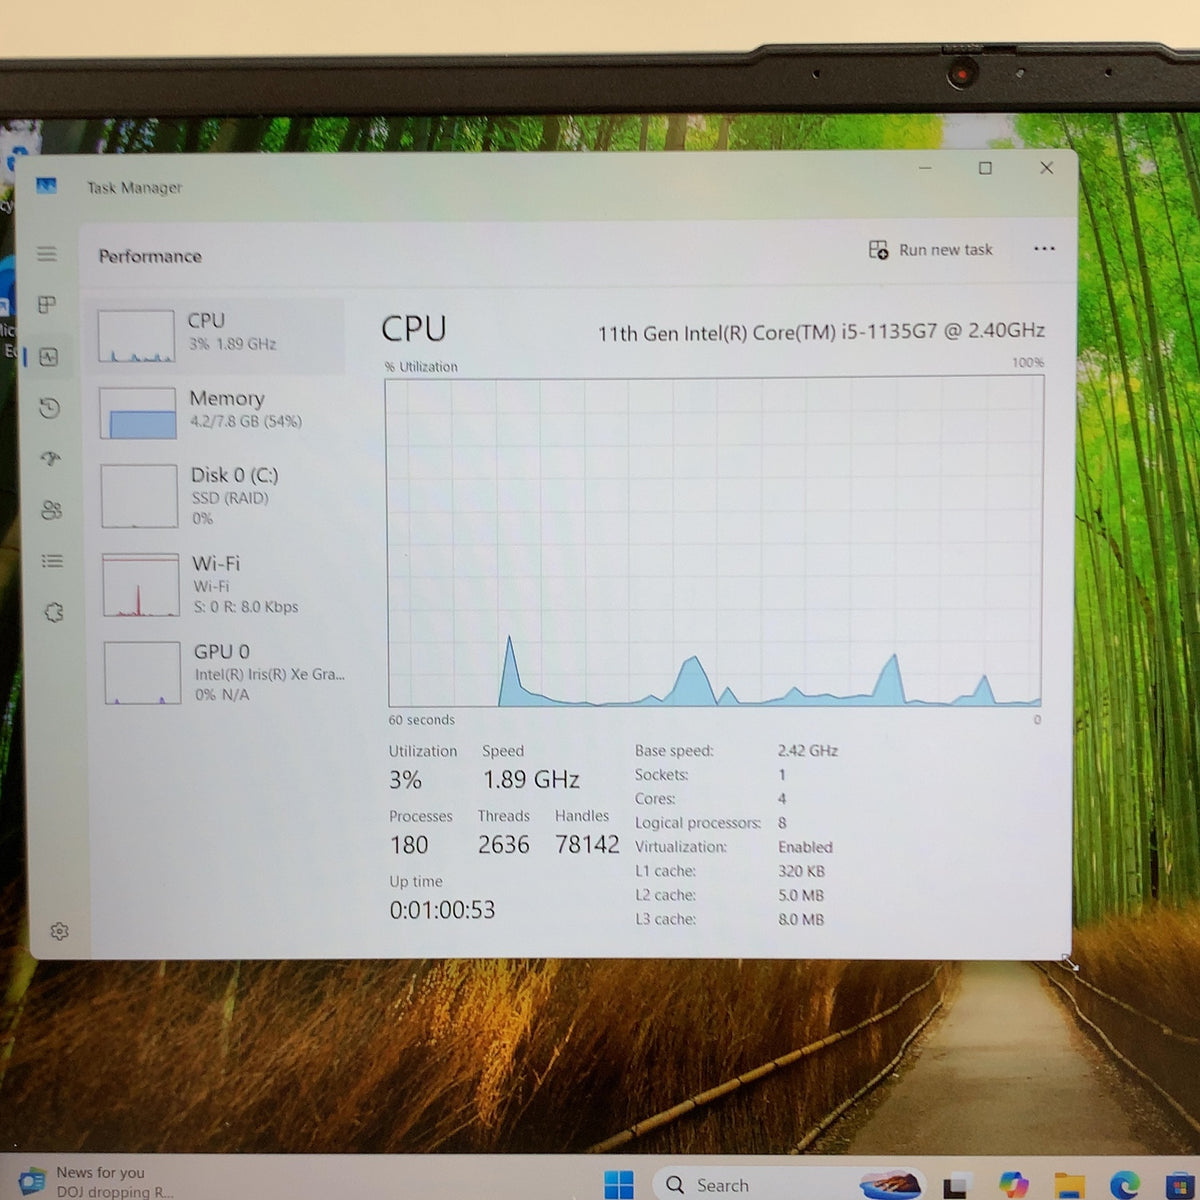Screen dimensions: 1200x1200
Task: Open File Explorer from the taskbar
Action: point(1069,1185)
